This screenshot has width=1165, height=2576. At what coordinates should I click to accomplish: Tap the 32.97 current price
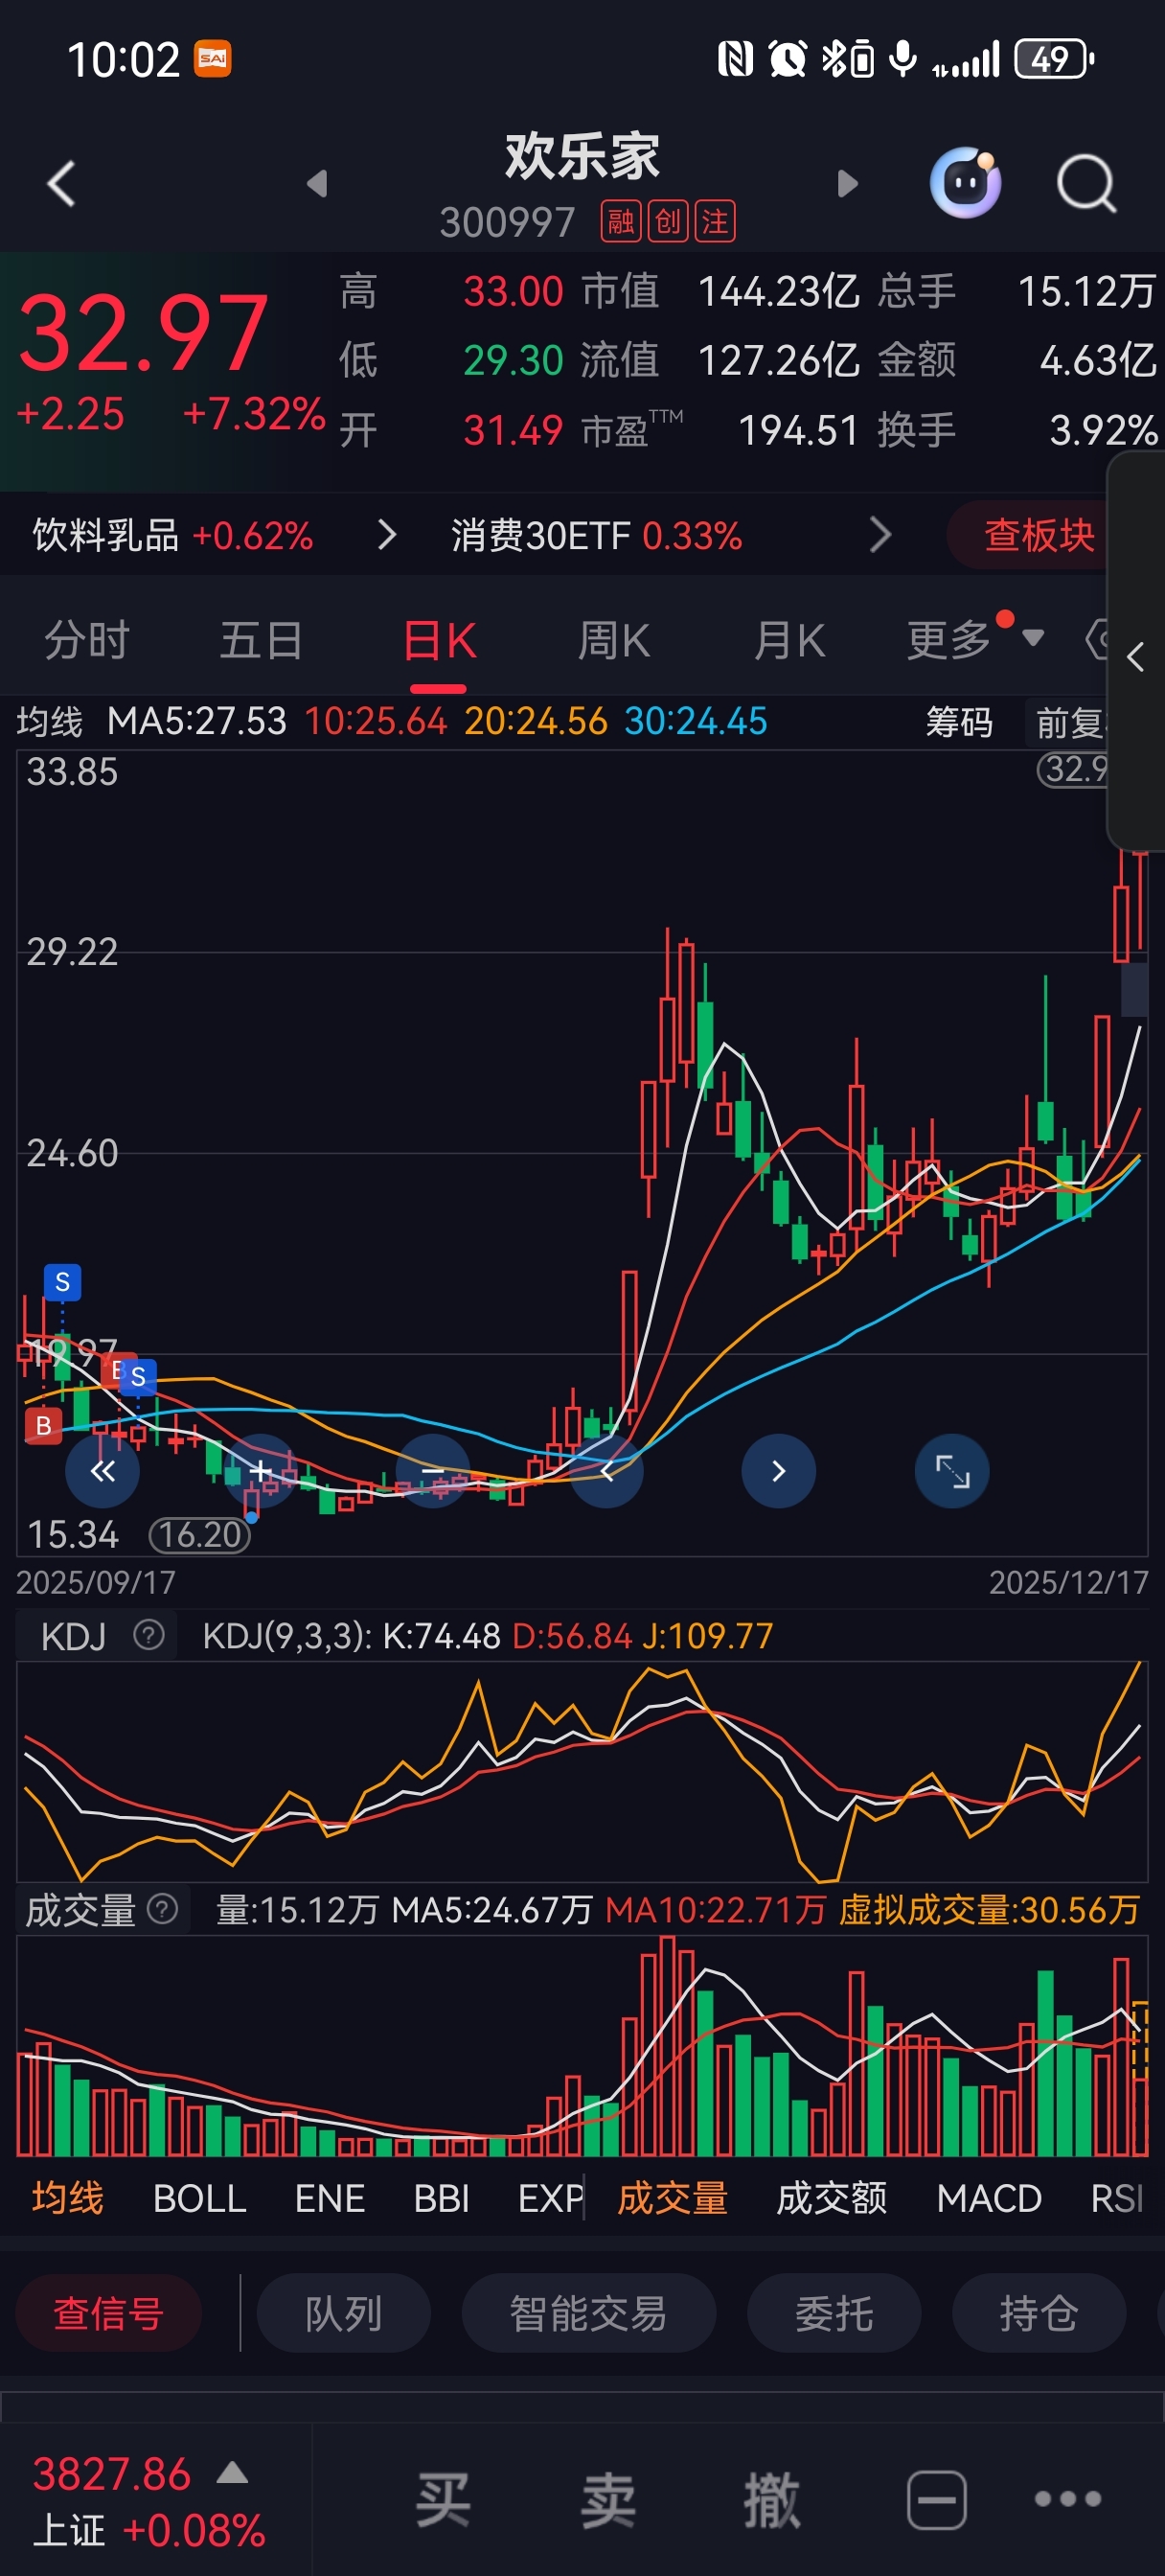click(x=142, y=332)
